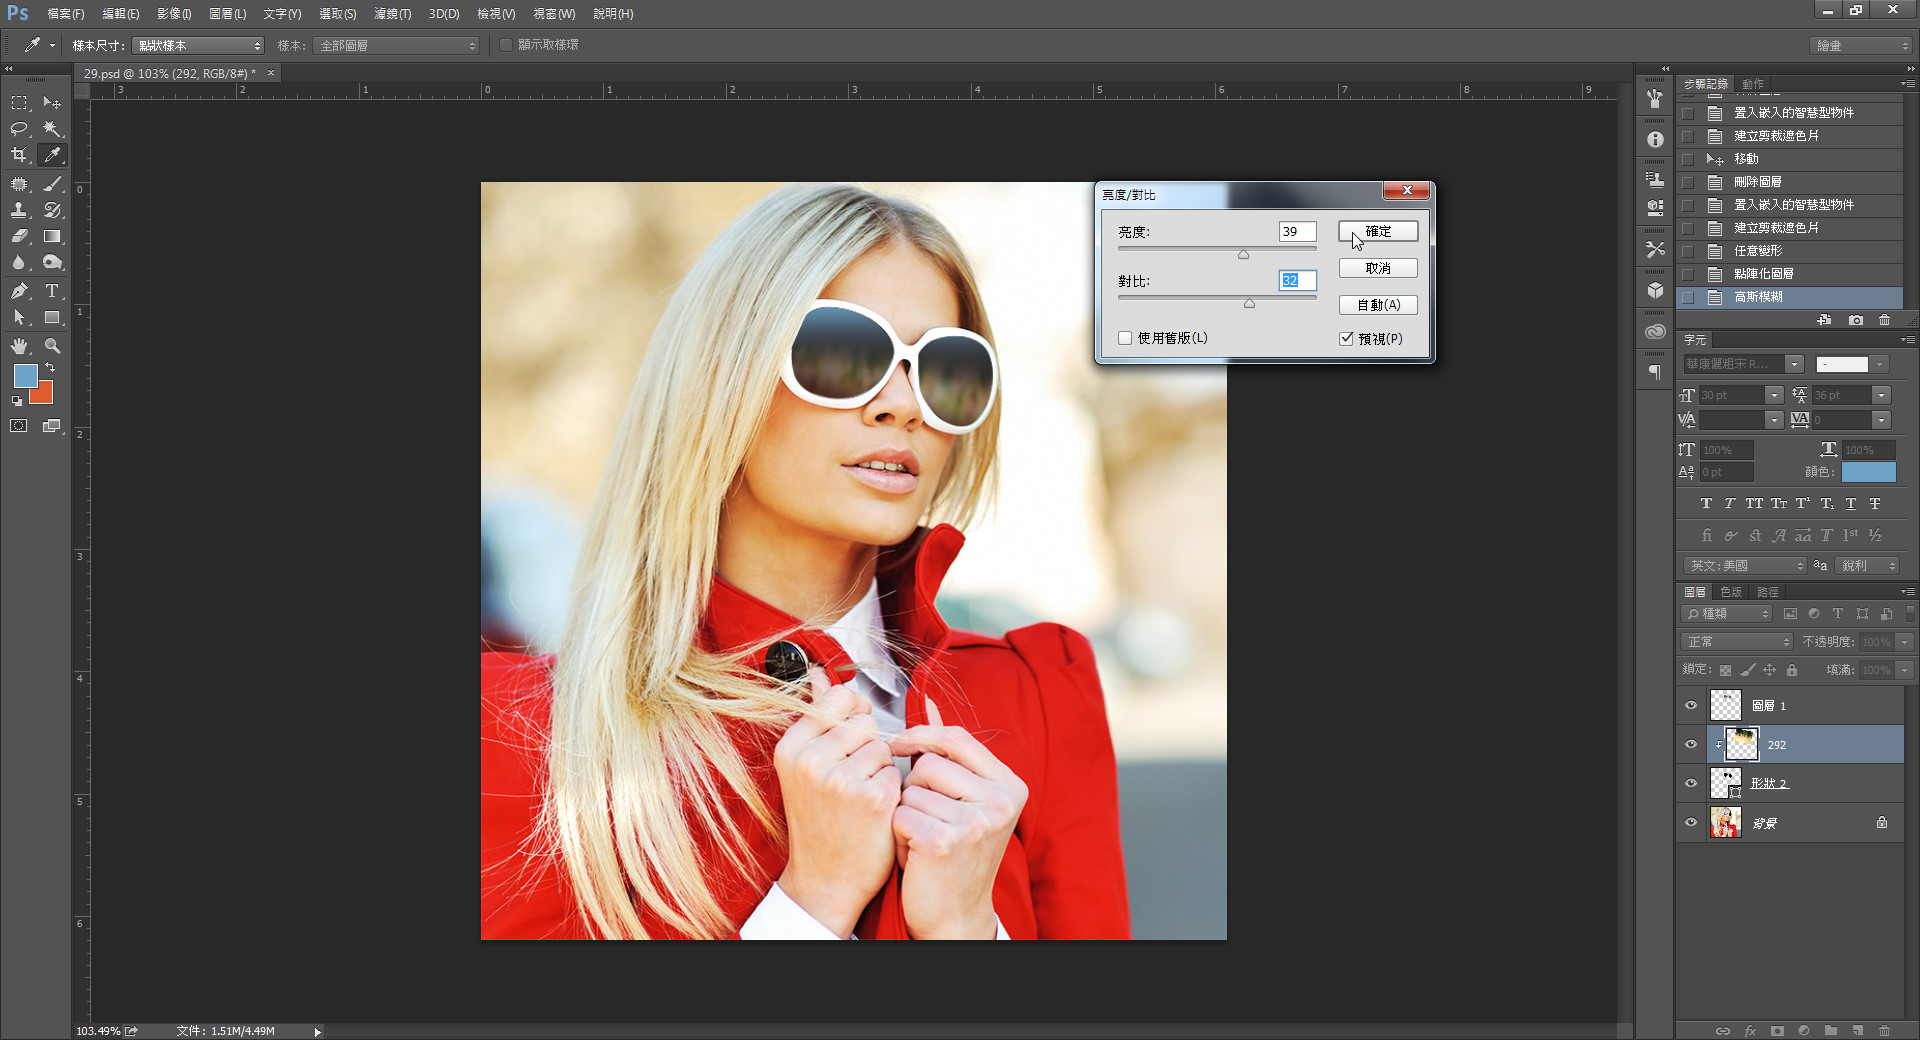This screenshot has width=1920, height=1040.
Task: Expand the 繪畫 workspace dropdown
Action: [x=1861, y=46]
